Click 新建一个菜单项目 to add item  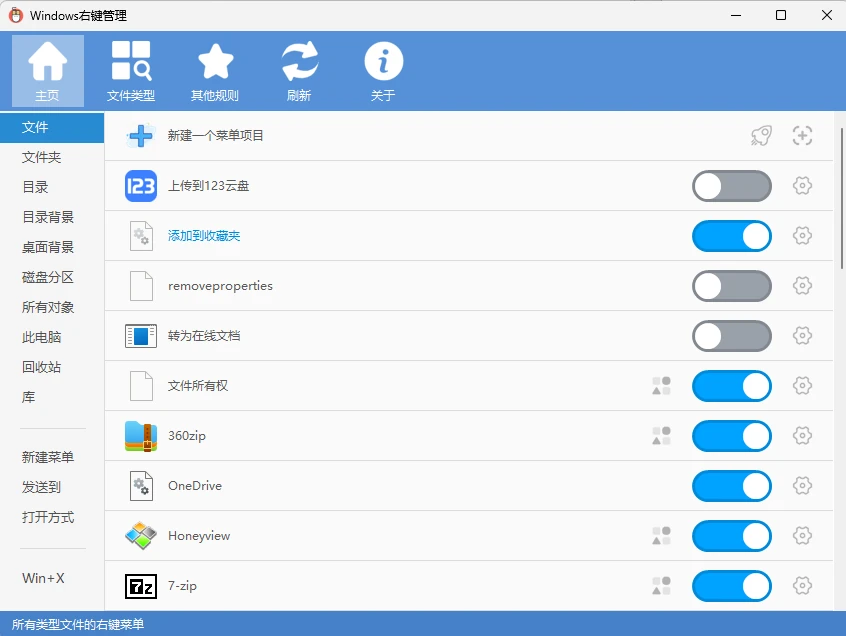pos(215,135)
